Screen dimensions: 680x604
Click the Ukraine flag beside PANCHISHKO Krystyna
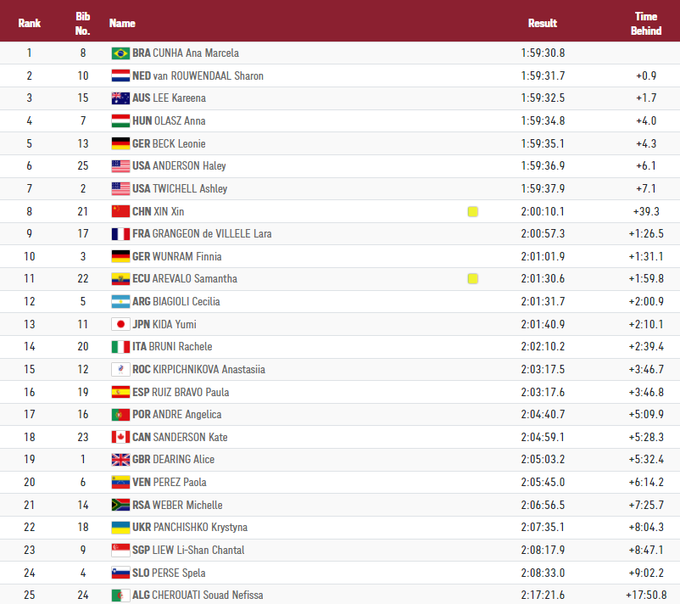(120, 527)
